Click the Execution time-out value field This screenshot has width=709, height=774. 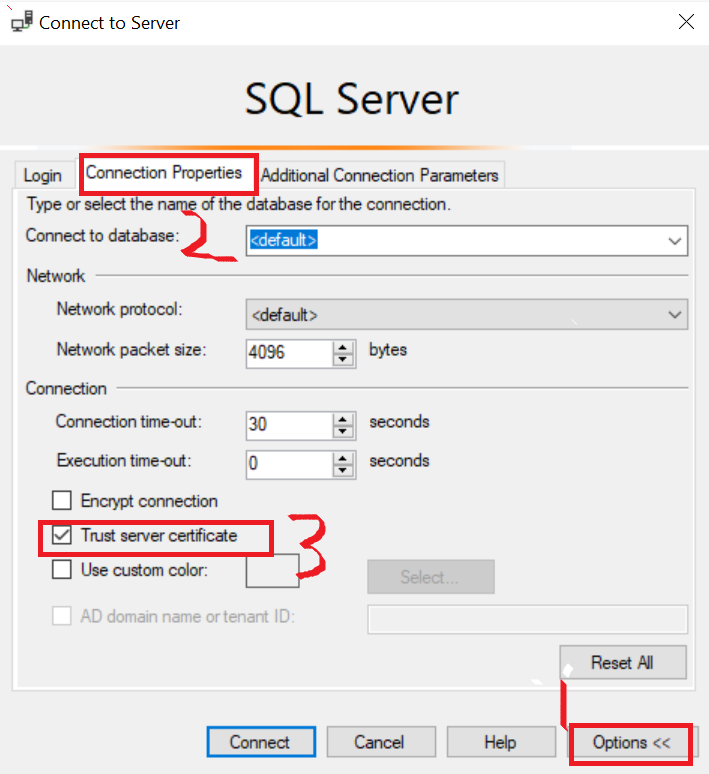[289, 464]
